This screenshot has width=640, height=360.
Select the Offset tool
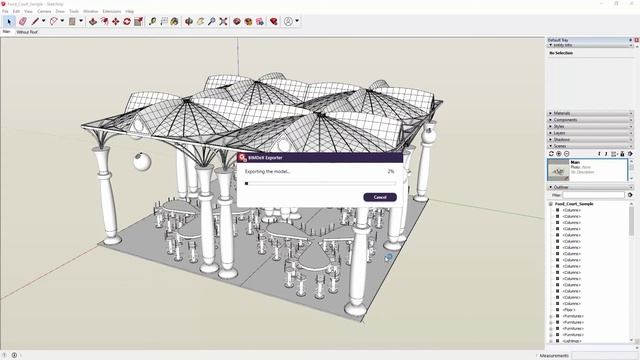[x=104, y=22]
